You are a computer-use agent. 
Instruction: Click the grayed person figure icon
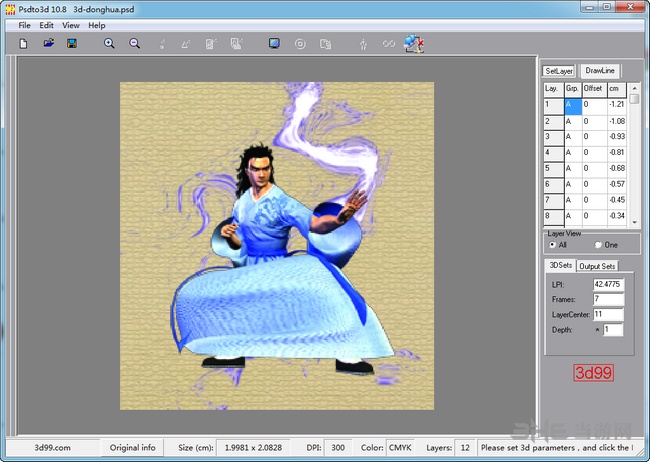pyautogui.click(x=363, y=43)
